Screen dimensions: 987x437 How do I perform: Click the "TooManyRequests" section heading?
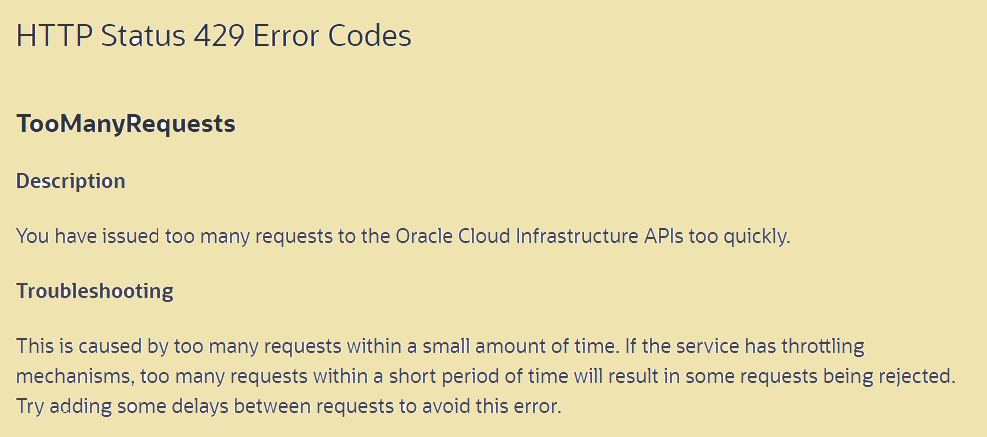click(126, 124)
